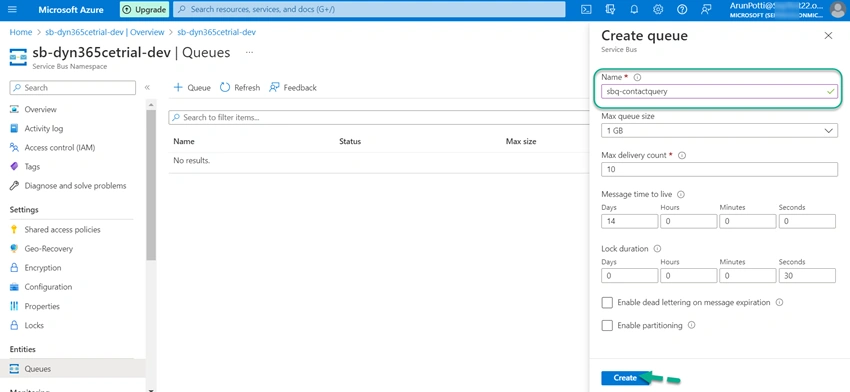Collapse the sidebar with the double chevron
The width and height of the screenshot is (850, 392).
click(x=147, y=88)
